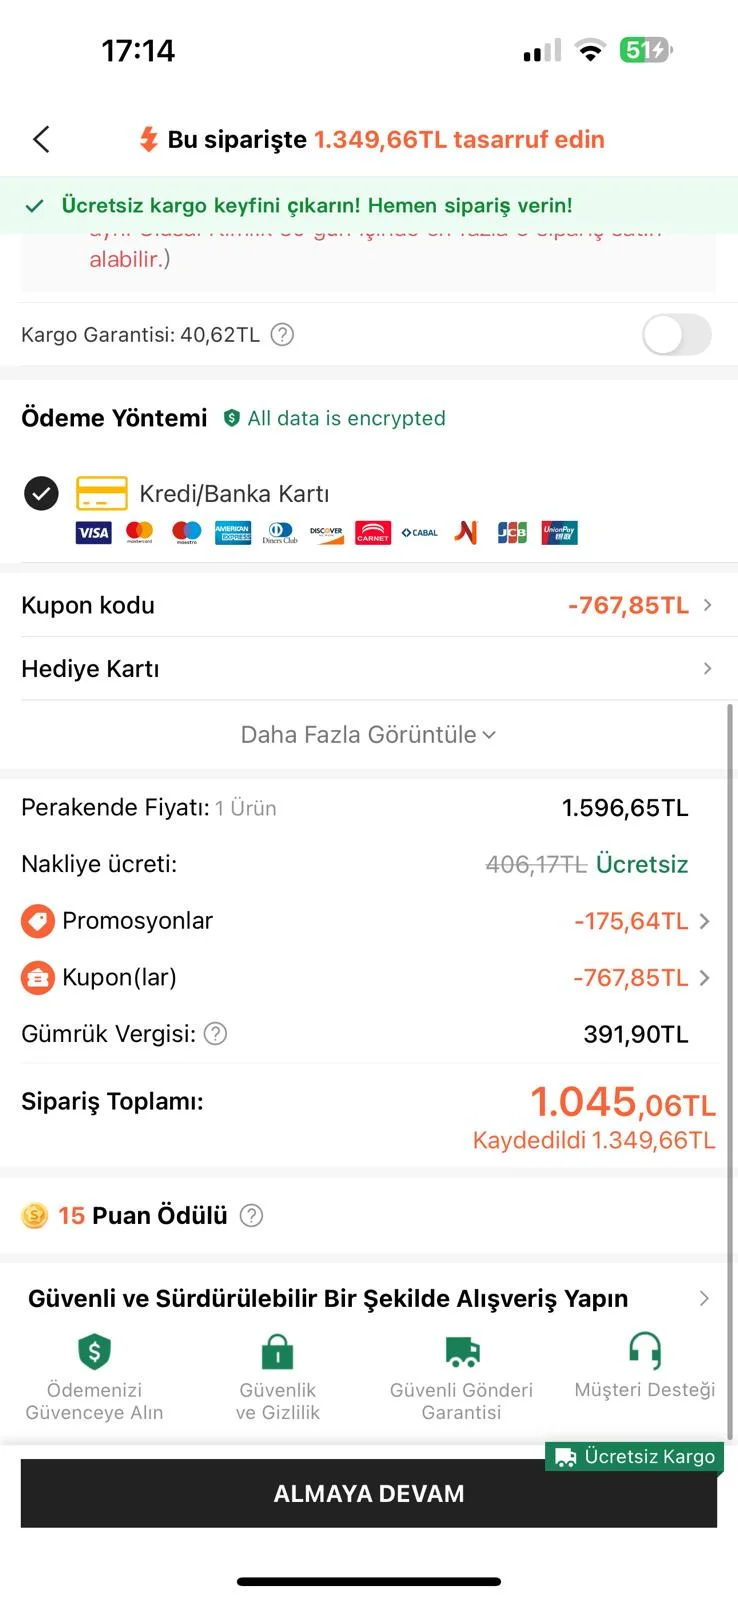Tap the Güvenli Gönderi Garantisi truck icon
The height and width of the screenshot is (1600, 738).
(x=462, y=1351)
